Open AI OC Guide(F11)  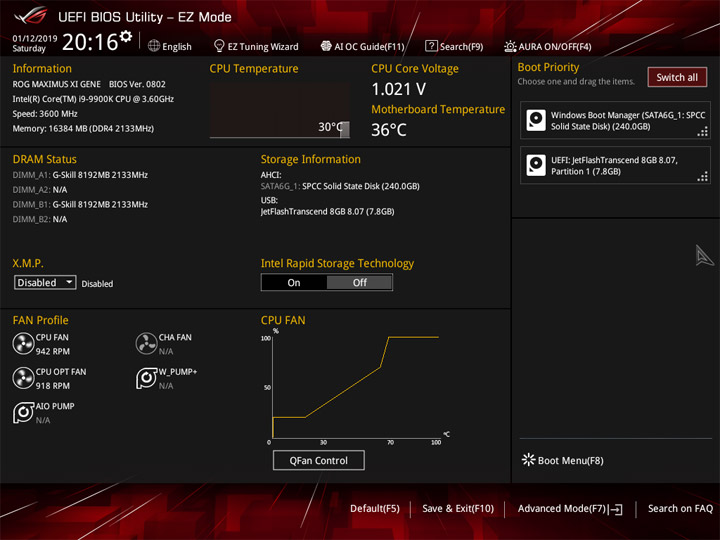click(x=363, y=46)
